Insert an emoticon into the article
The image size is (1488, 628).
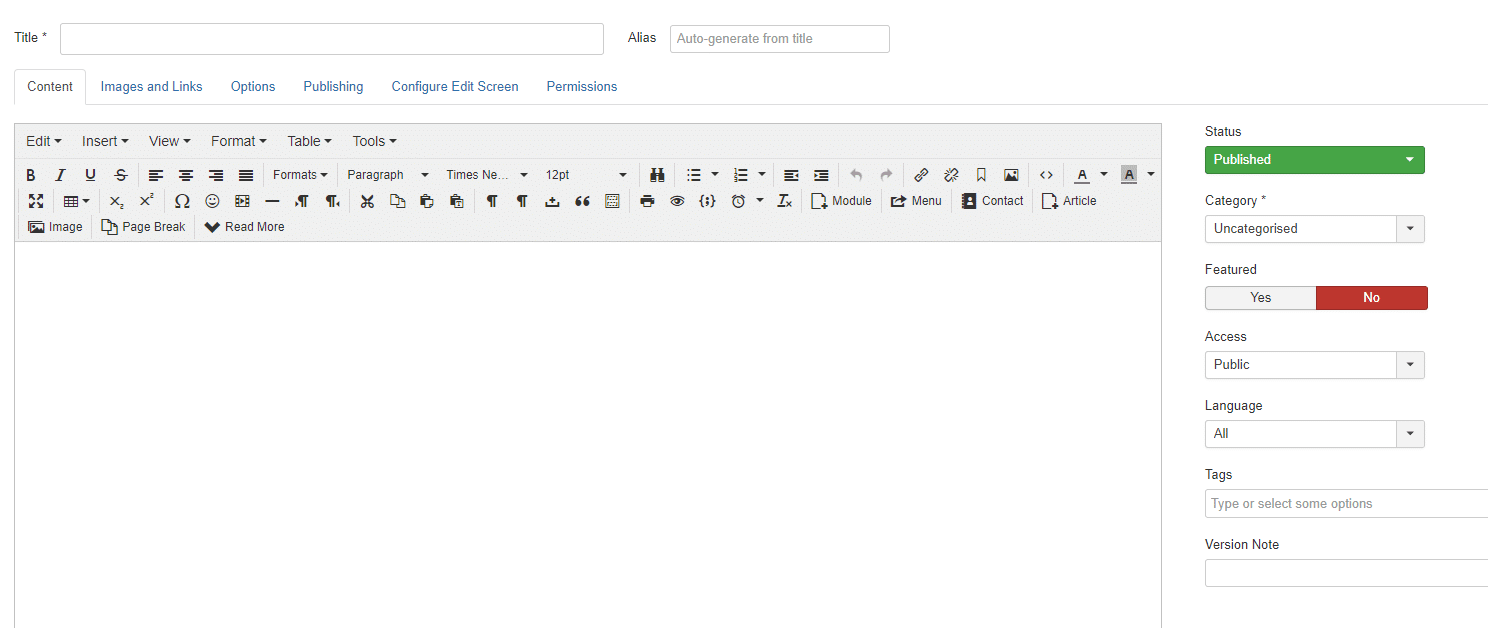[x=211, y=200]
